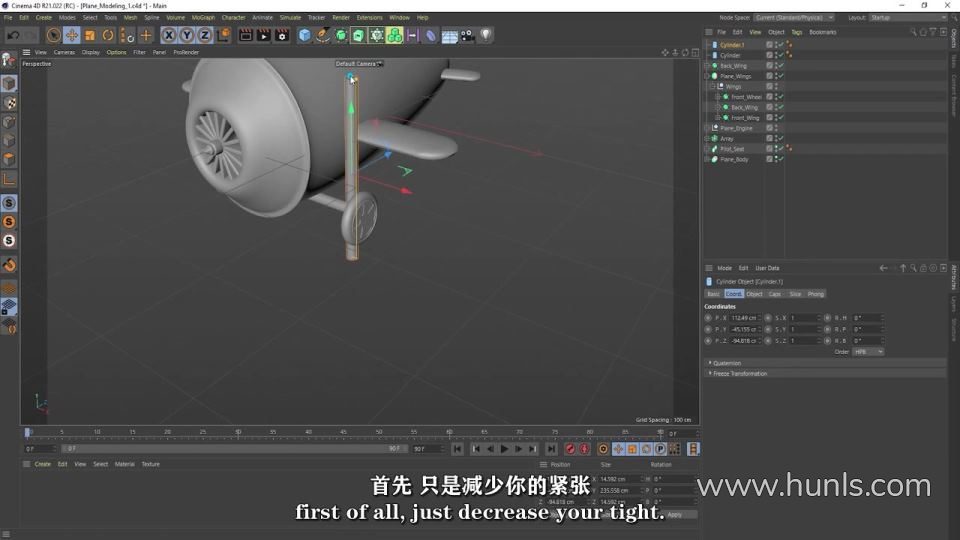
Task: Click frame 45 on timeline ruler
Action: coord(343,432)
